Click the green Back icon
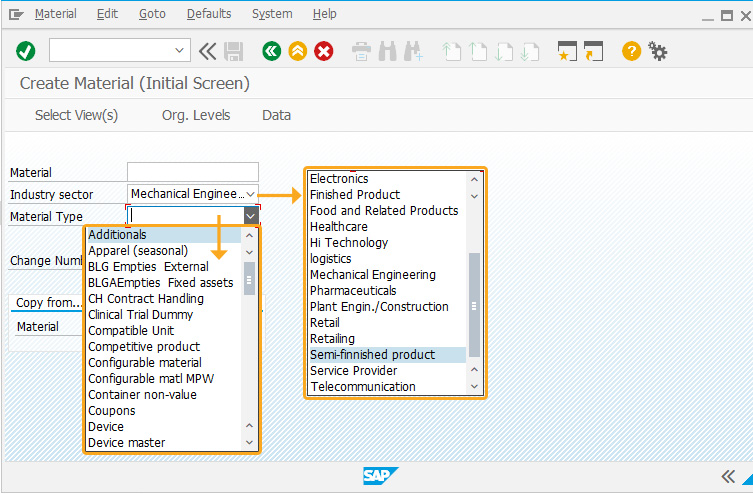Screen dimensions: 753x494 [x=271, y=51]
